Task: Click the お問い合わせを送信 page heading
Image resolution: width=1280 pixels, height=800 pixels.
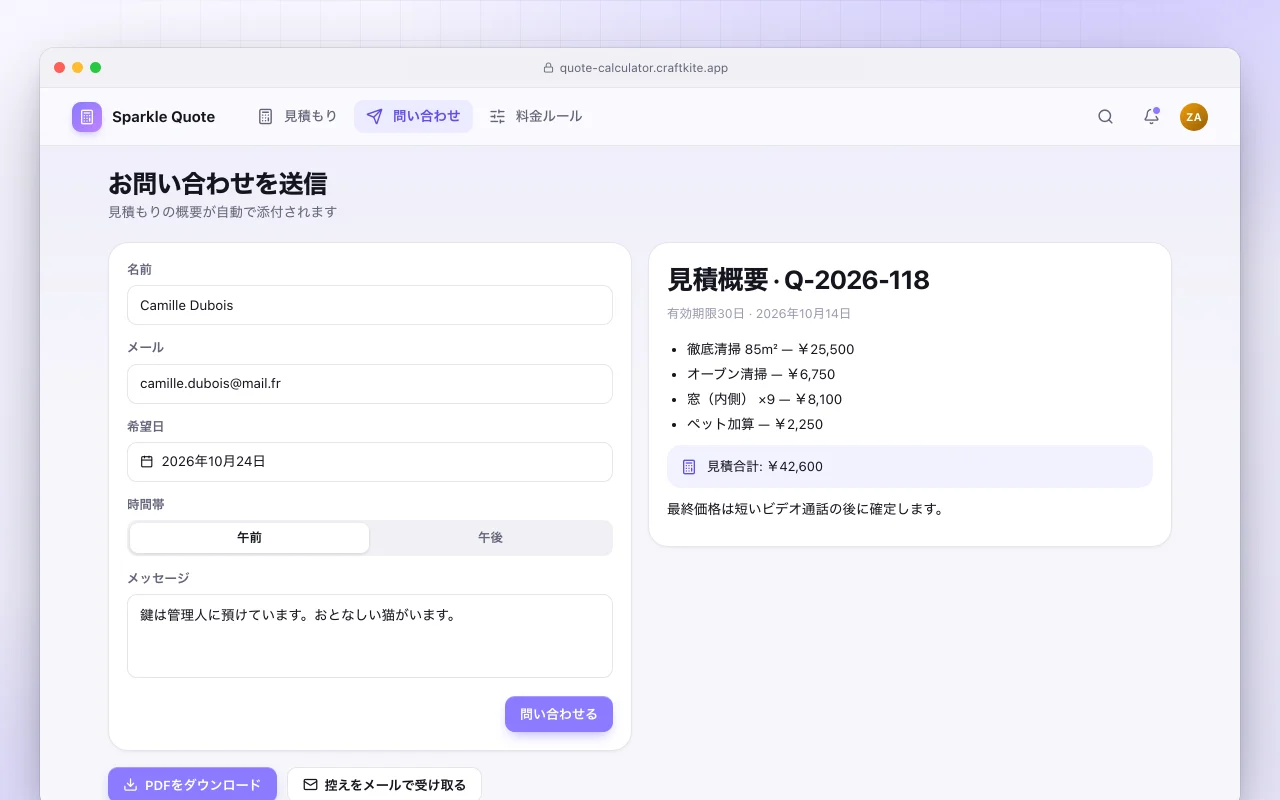Action: (217, 184)
